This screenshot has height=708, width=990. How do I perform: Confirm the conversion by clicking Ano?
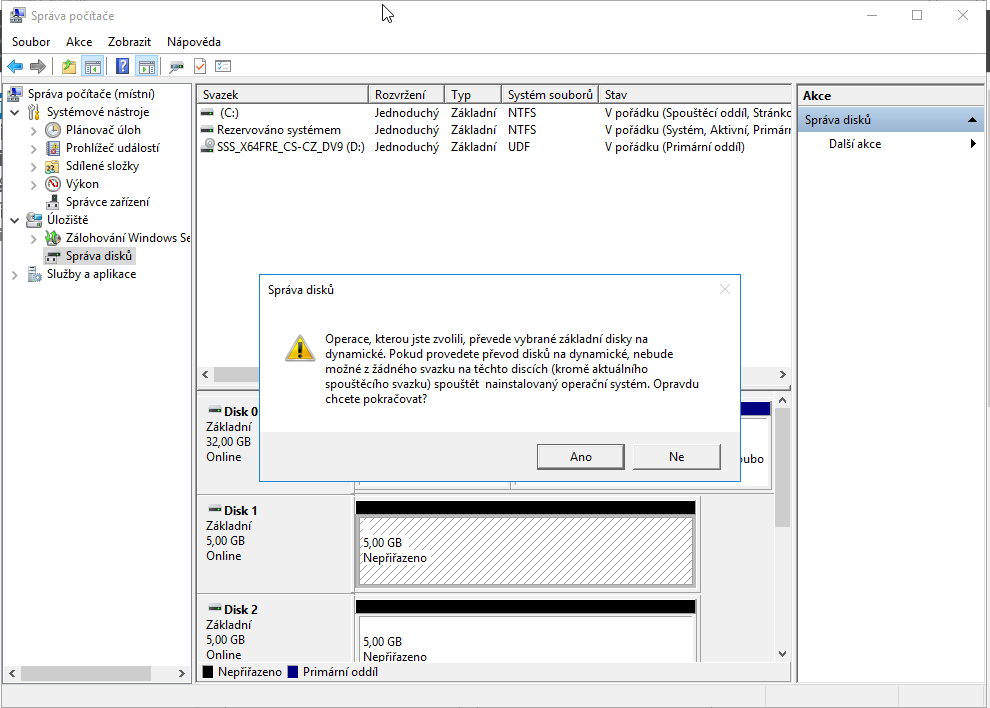[580, 457]
